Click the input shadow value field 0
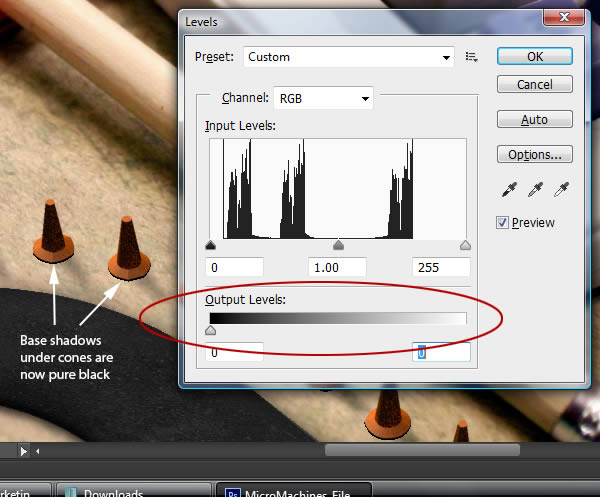The image size is (600, 497). [235, 267]
